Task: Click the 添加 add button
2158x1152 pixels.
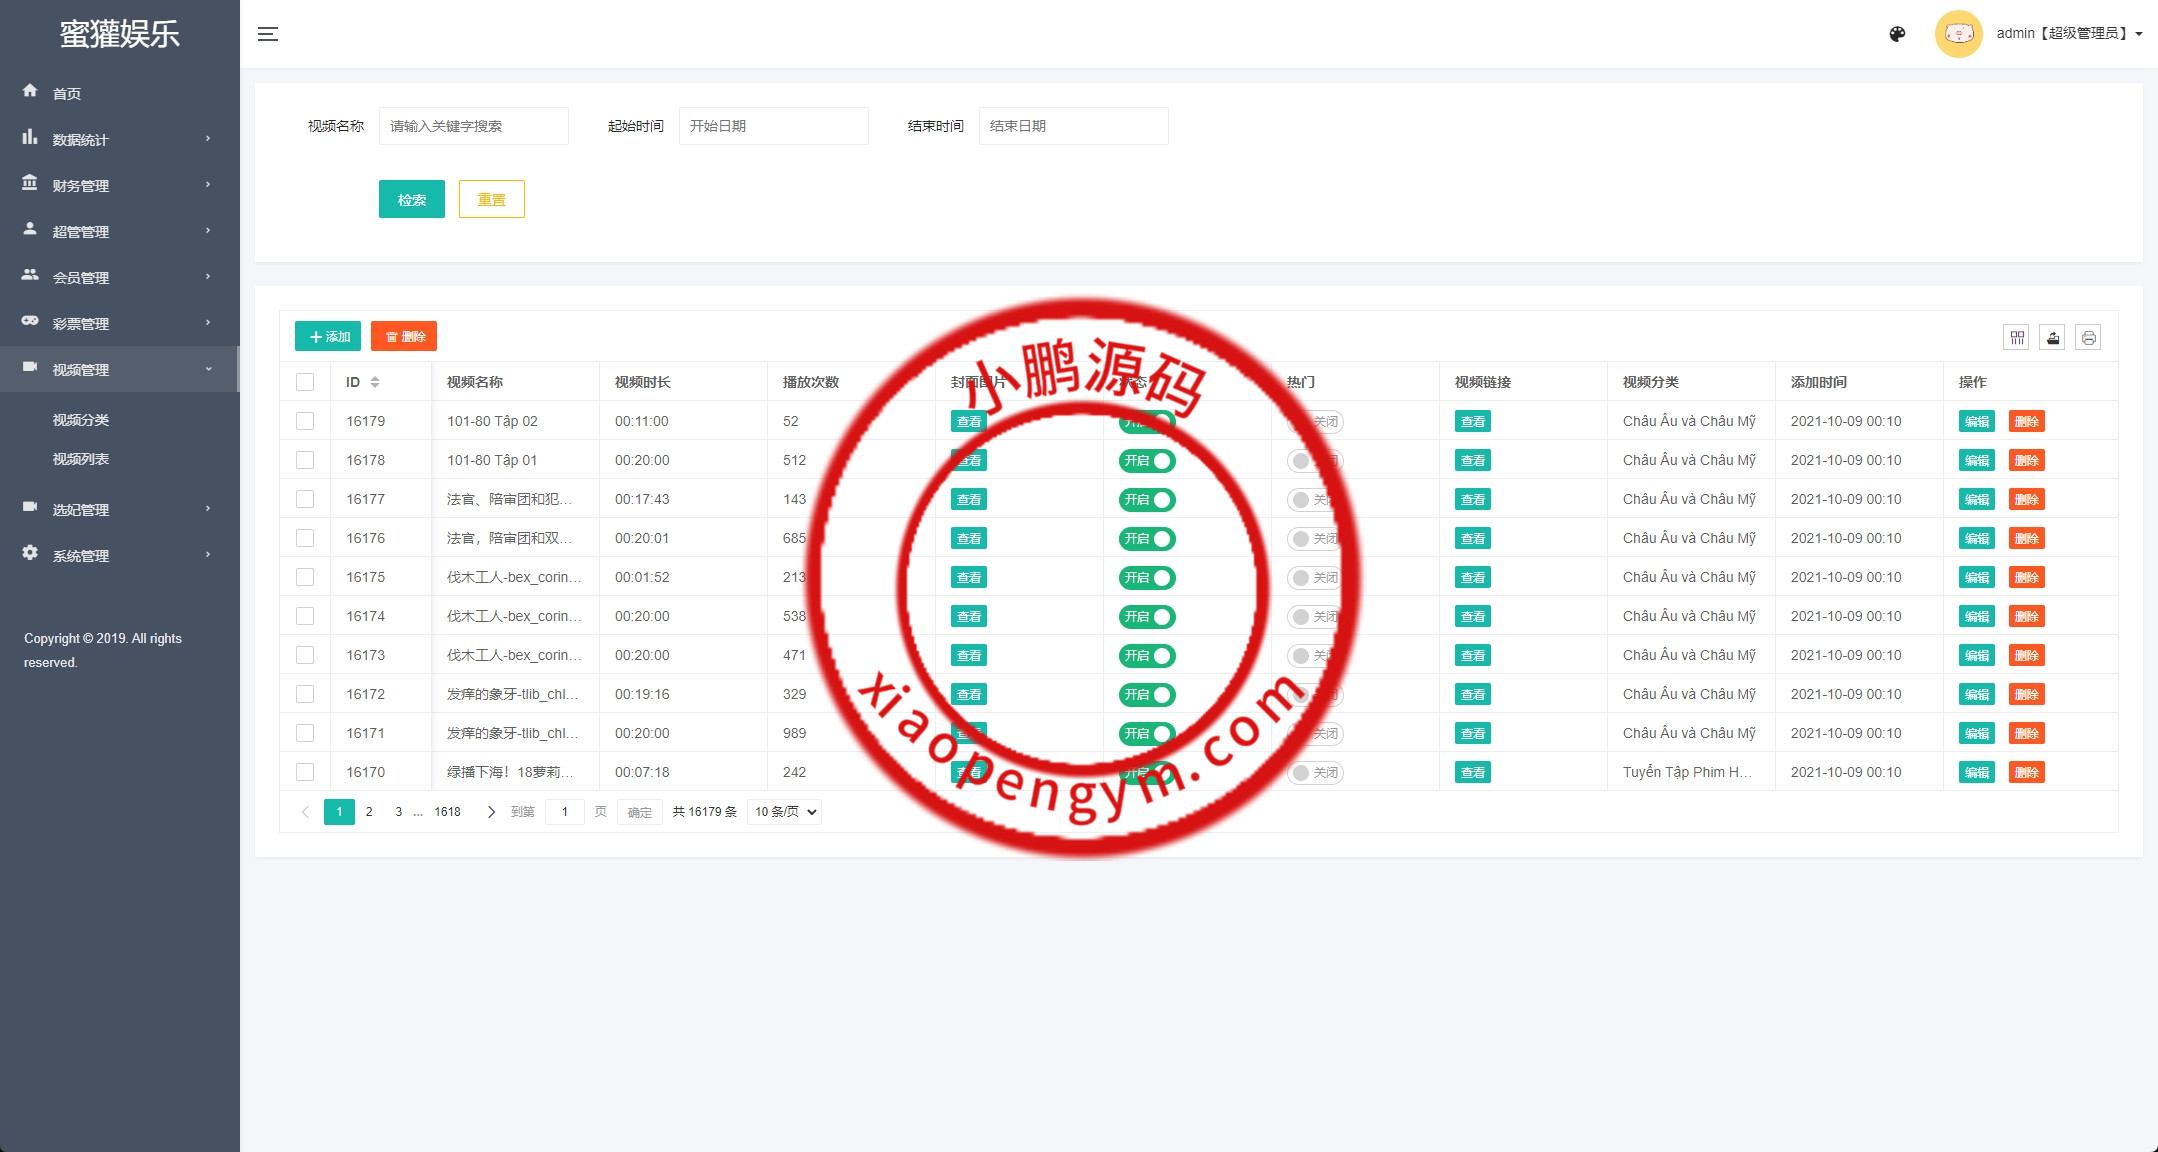Action: [328, 337]
